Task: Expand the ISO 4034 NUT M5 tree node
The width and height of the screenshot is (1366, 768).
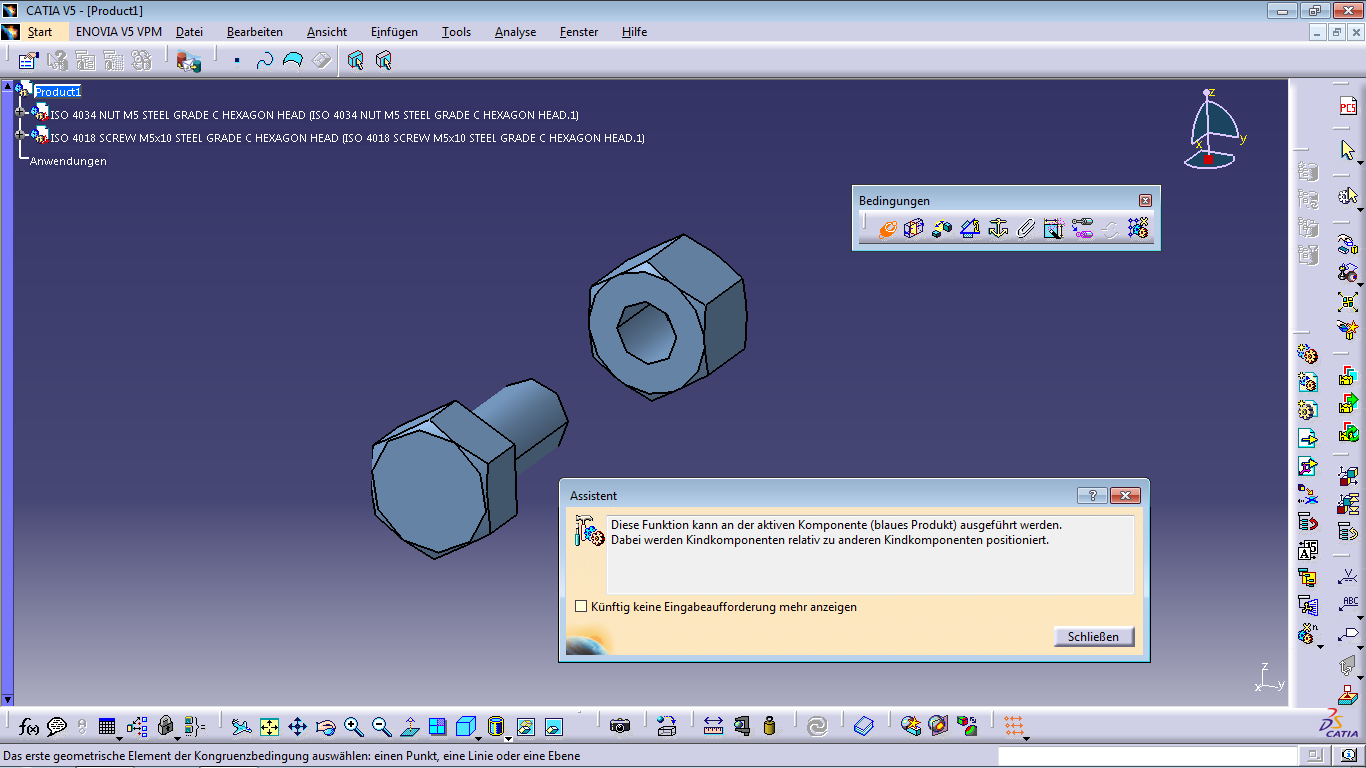Action: pyautogui.click(x=19, y=112)
